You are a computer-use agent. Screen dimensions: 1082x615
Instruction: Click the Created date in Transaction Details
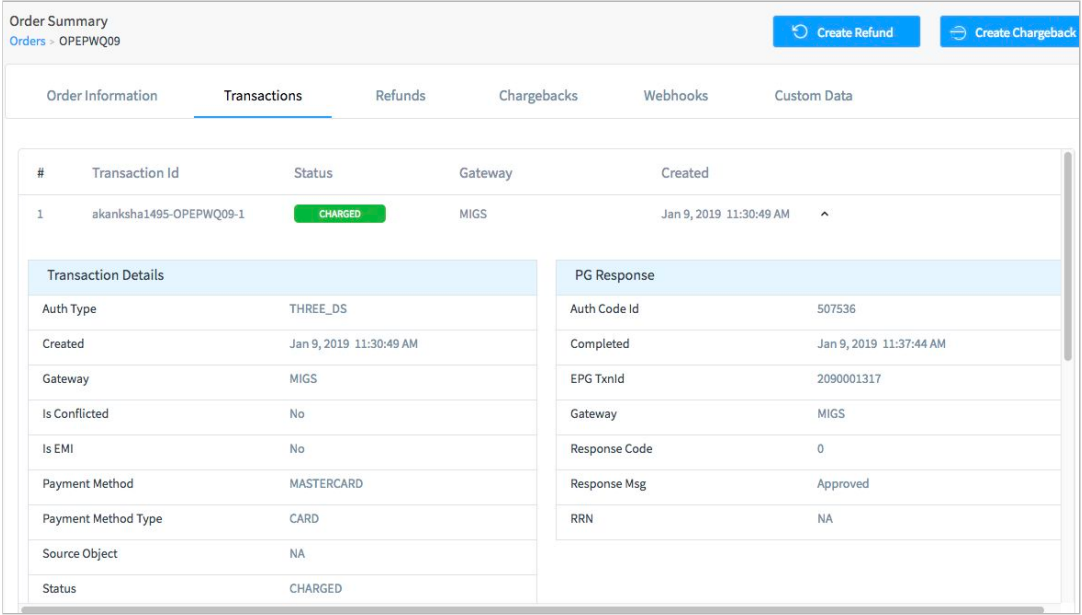353,344
